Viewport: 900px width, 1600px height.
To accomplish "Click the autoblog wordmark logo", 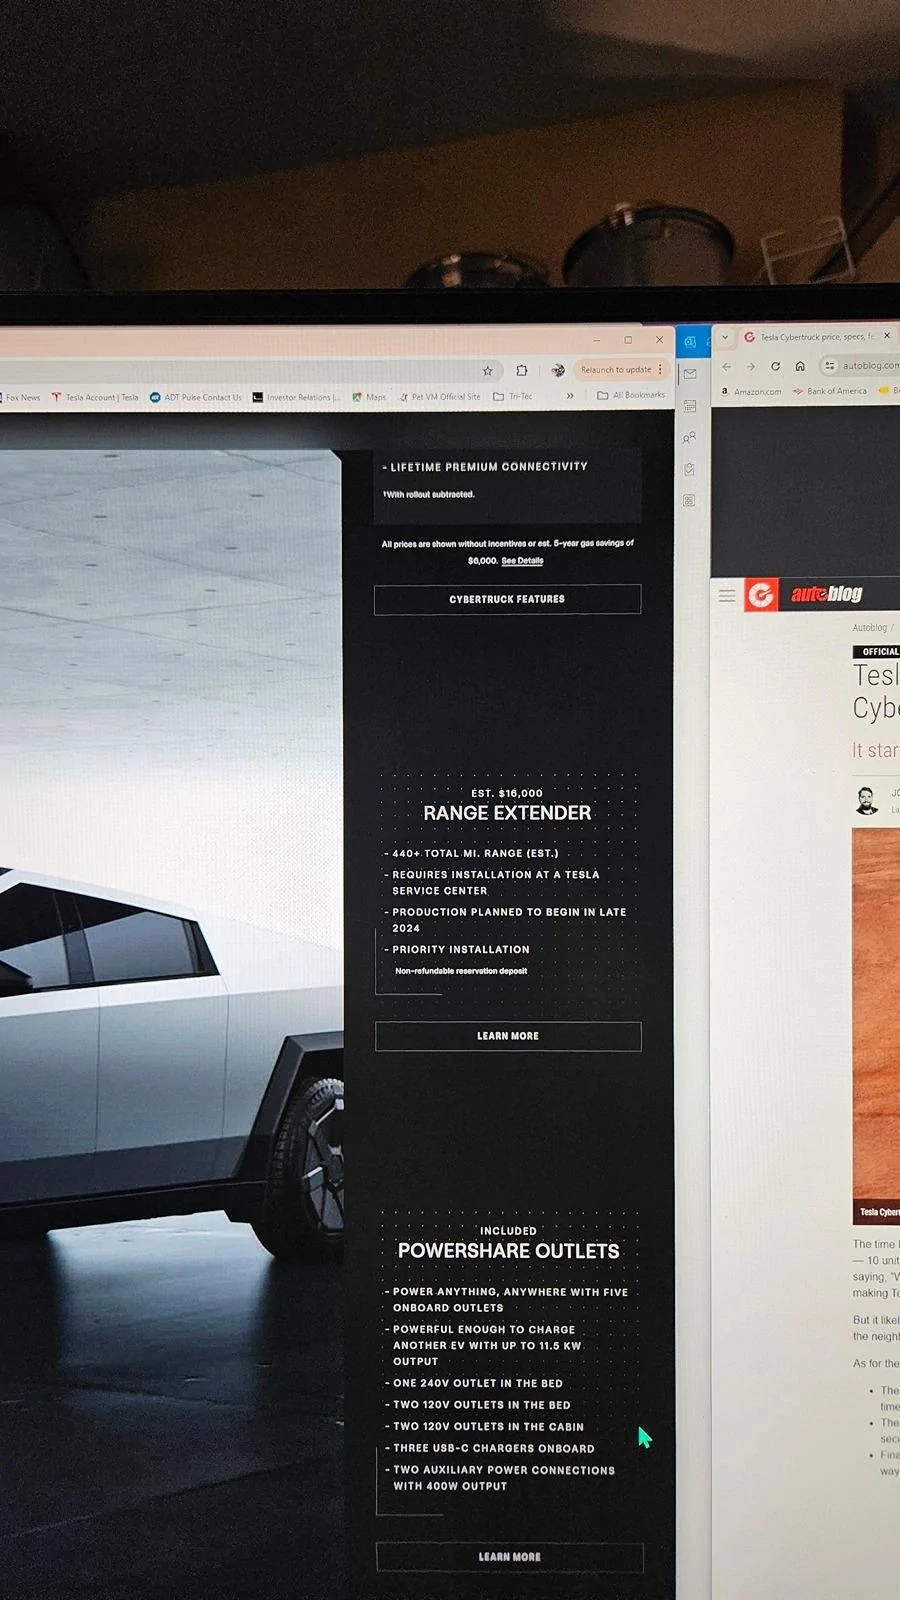I will tap(827, 594).
